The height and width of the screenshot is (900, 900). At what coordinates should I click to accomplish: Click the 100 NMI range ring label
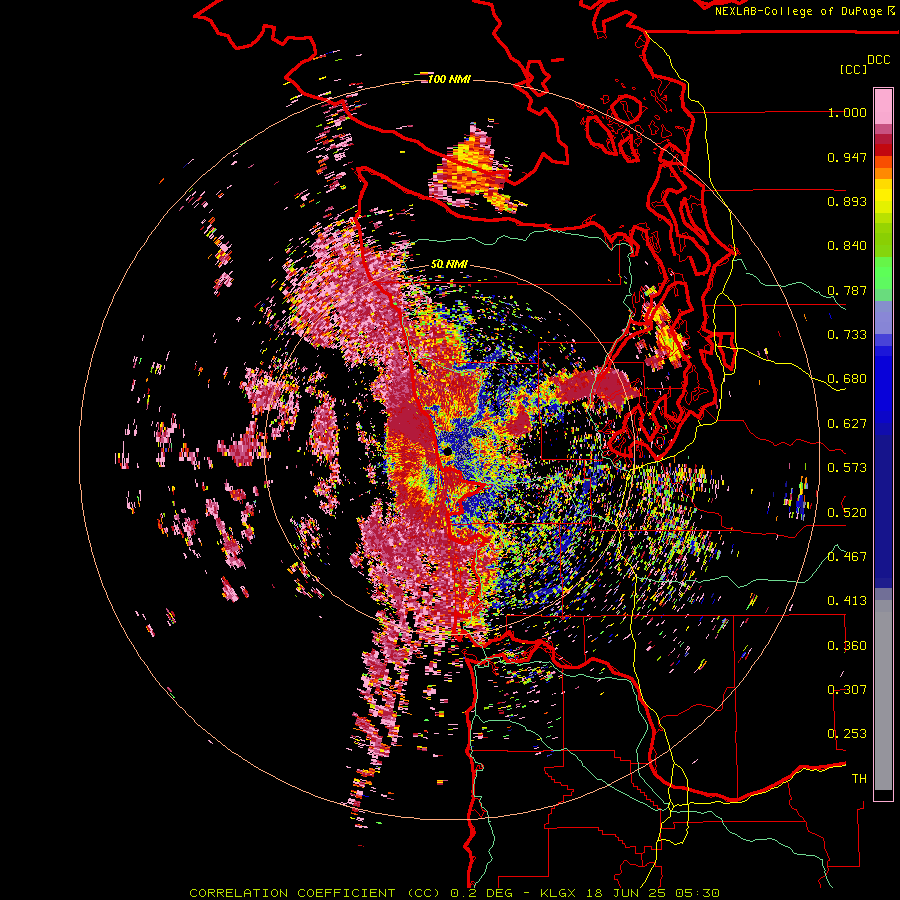click(449, 79)
